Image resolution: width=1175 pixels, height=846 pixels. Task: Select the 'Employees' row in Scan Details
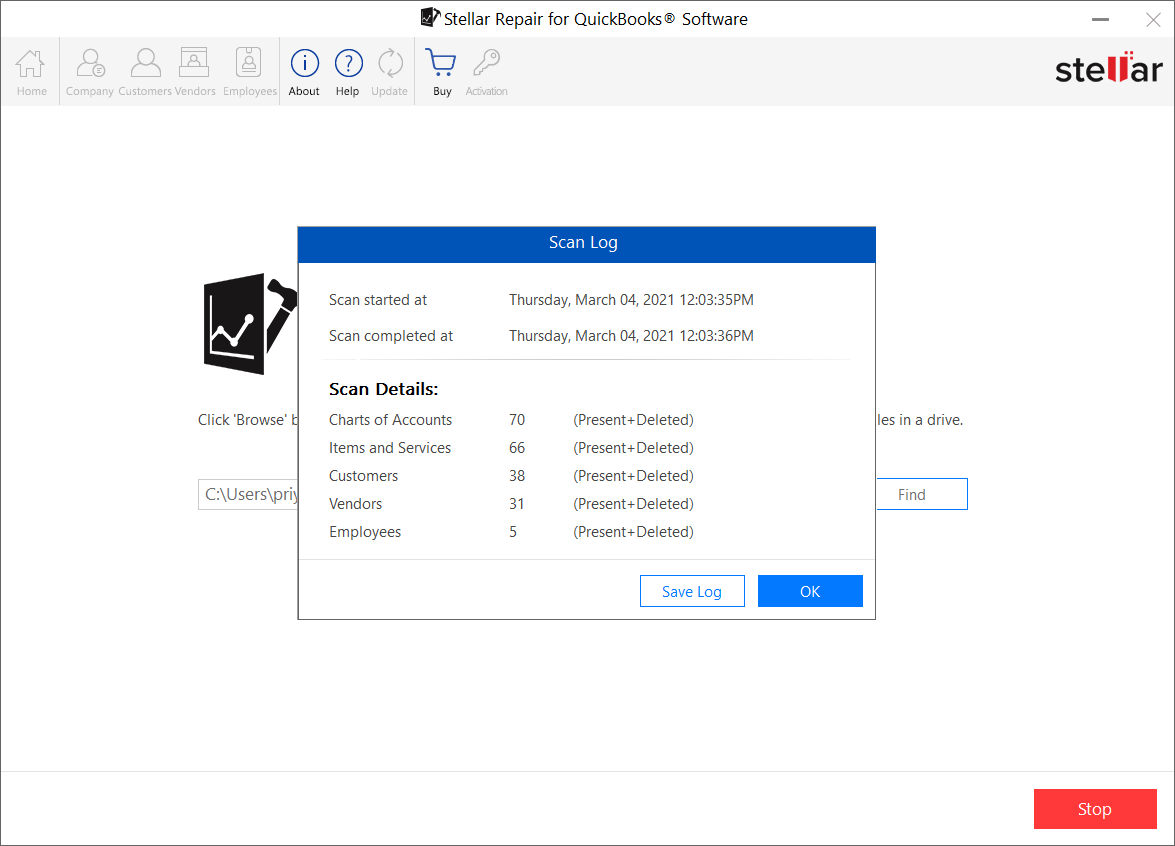365,531
